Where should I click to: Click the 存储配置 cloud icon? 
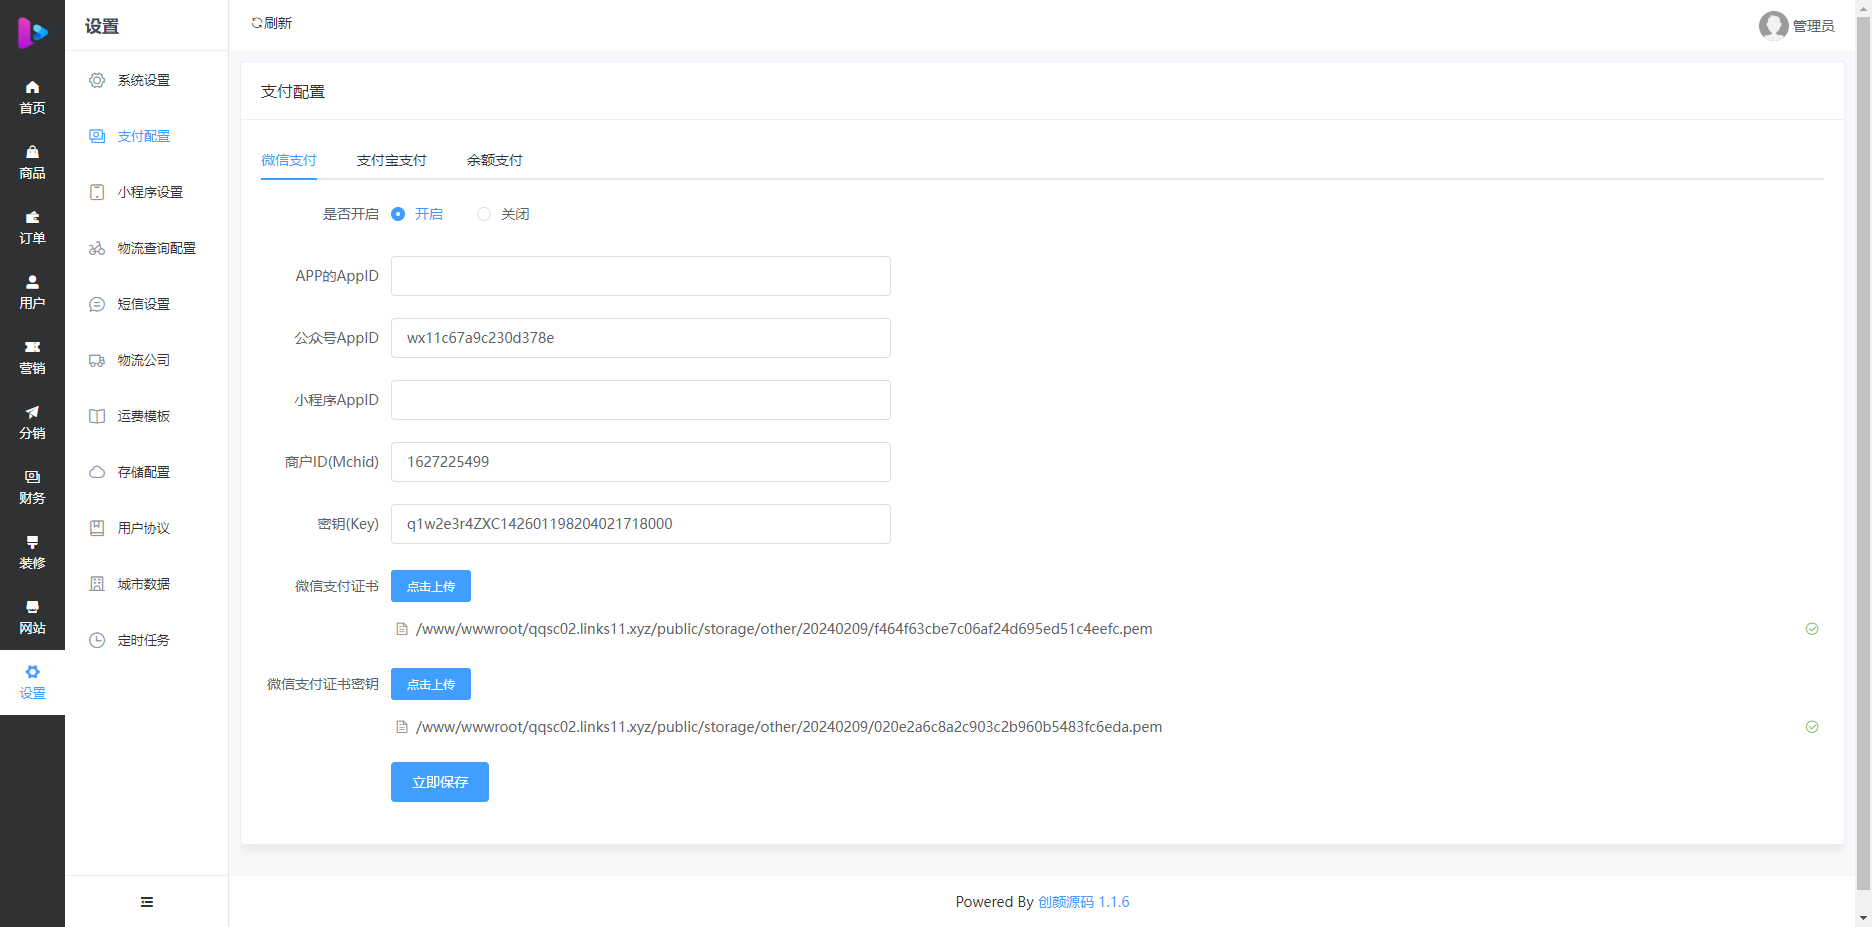tap(97, 472)
